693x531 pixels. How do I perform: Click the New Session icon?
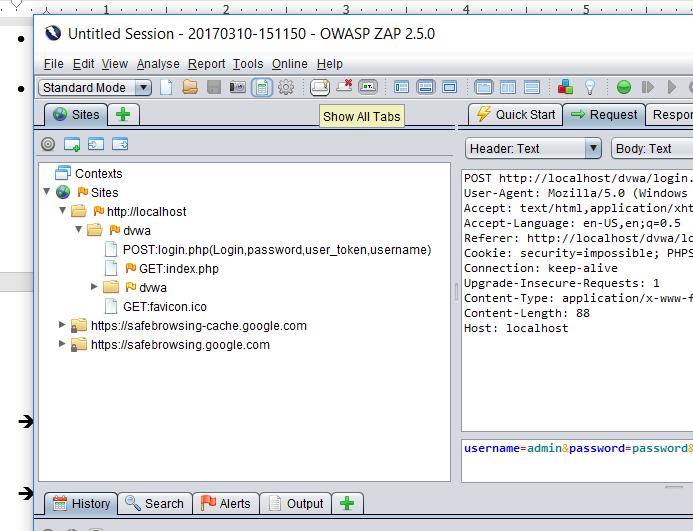click(166, 87)
